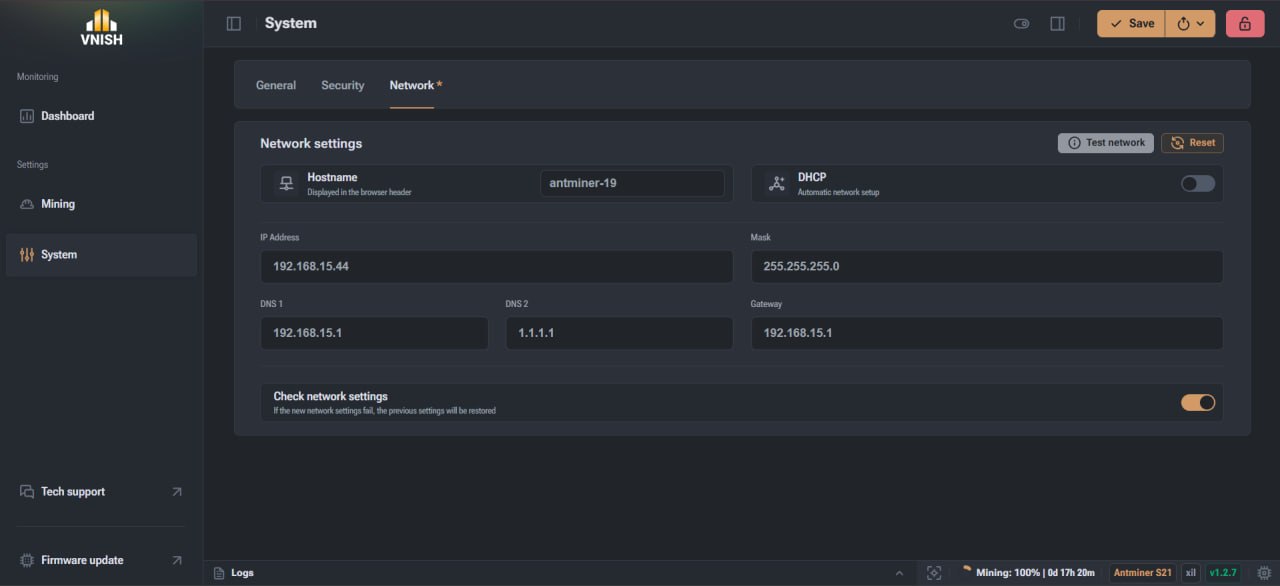Click the IP Address input field
Viewport: 1280px width, 586px height.
[497, 267]
